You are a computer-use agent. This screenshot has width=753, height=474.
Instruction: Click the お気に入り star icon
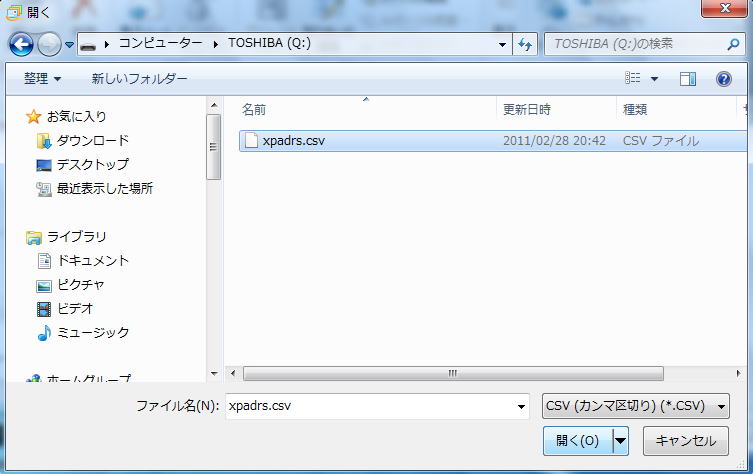(x=34, y=116)
